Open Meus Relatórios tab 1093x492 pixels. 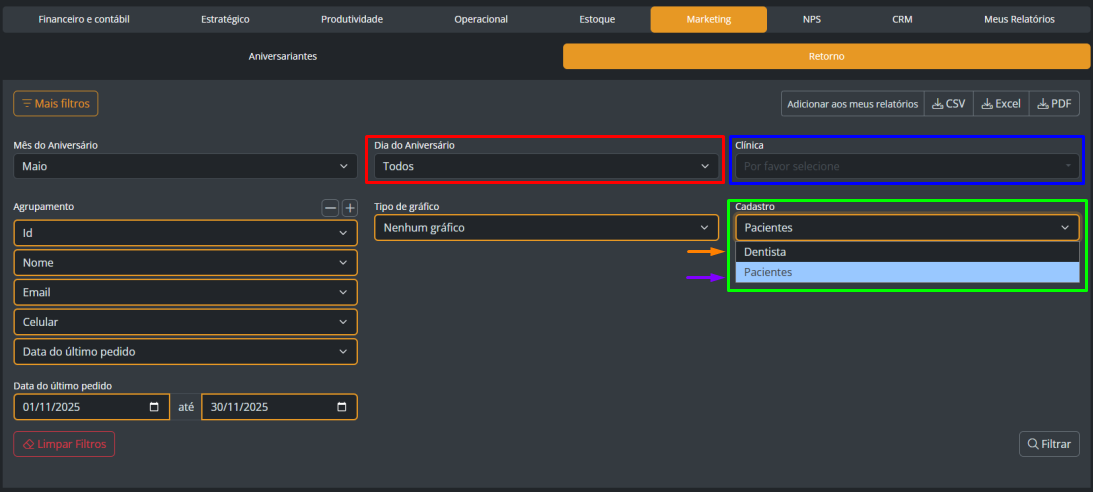(x=1019, y=20)
